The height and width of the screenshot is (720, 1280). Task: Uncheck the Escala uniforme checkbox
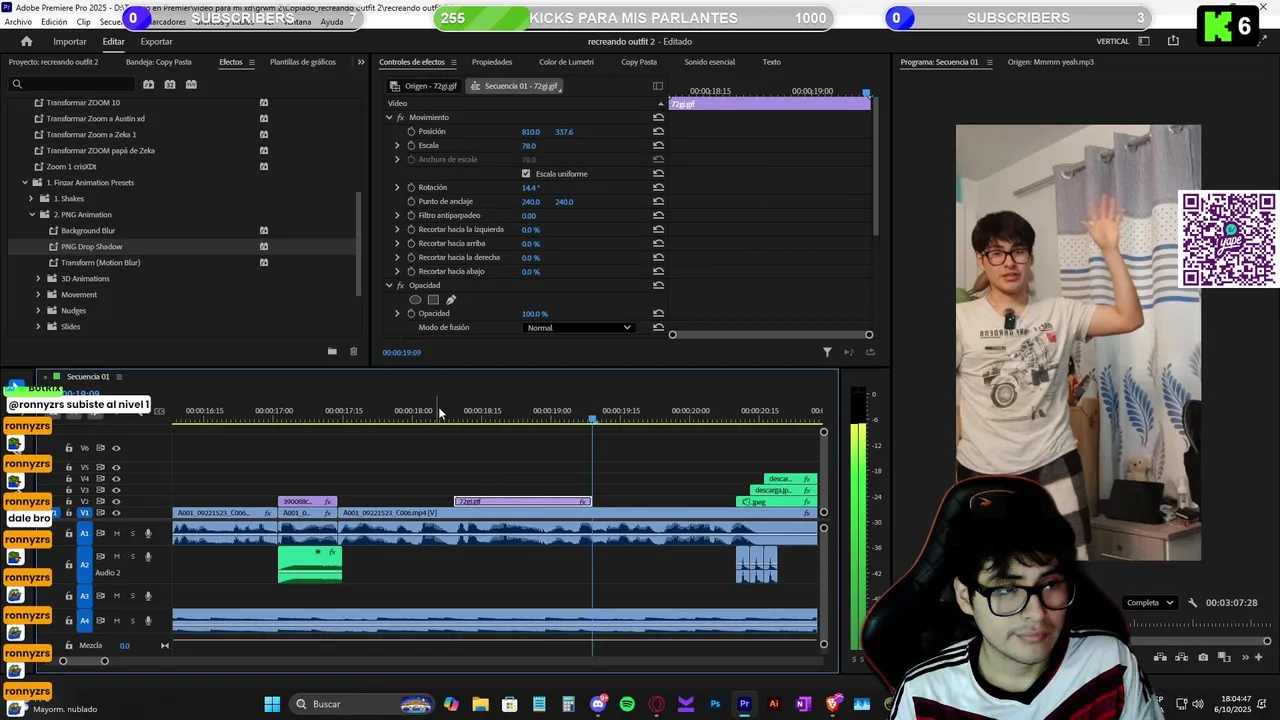(x=526, y=173)
